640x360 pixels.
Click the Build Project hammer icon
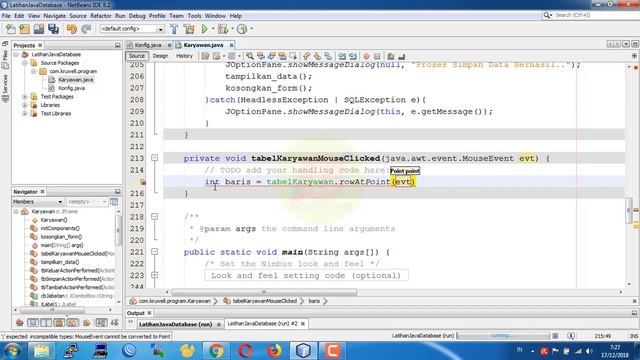[174, 29]
